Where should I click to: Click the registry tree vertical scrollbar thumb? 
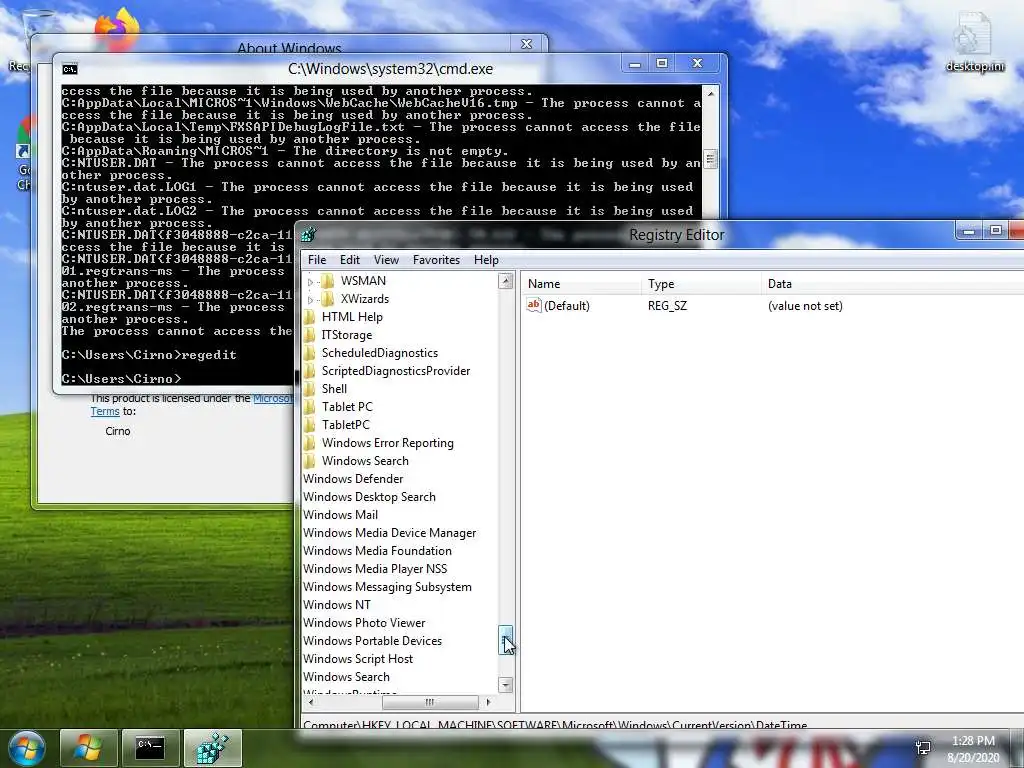coord(505,639)
